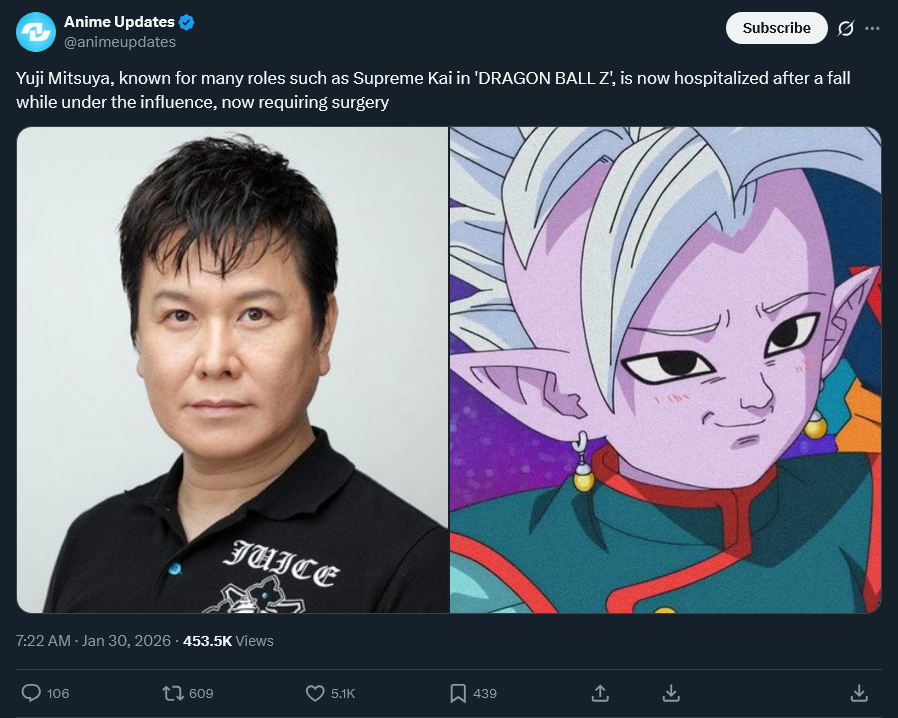Click the share upload arrow icon
This screenshot has height=718, width=898.
pyautogui.click(x=600, y=693)
